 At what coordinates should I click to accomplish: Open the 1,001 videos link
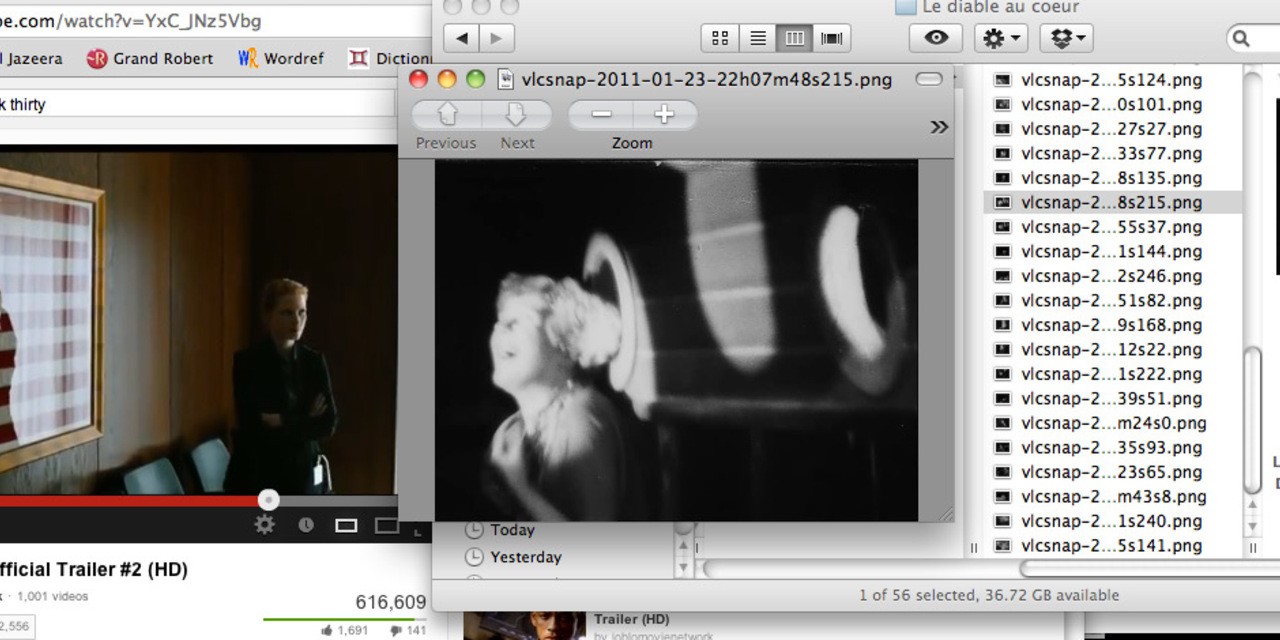[x=53, y=596]
